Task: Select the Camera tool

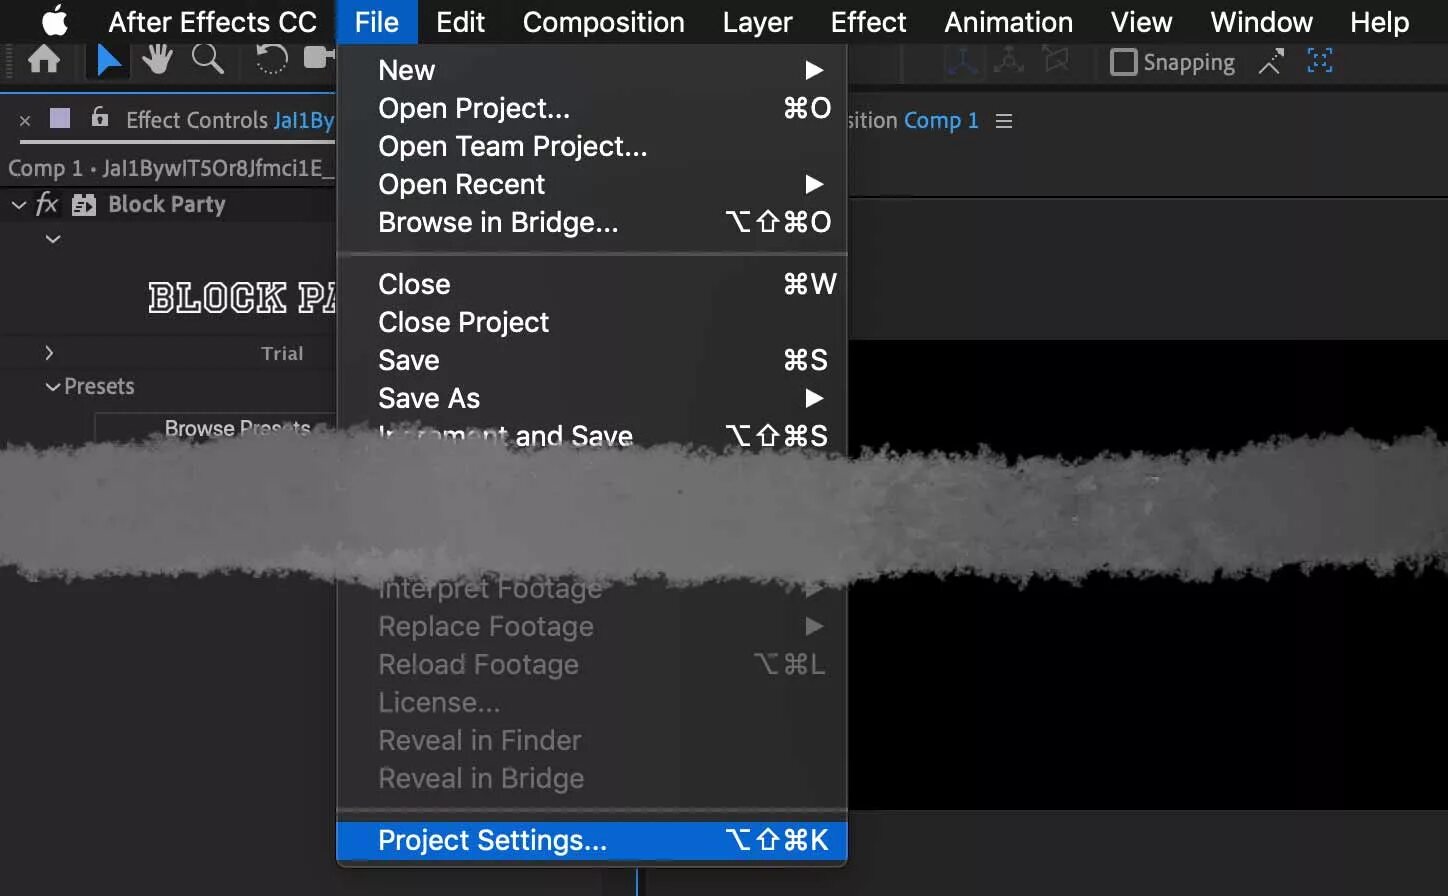Action: 318,58
